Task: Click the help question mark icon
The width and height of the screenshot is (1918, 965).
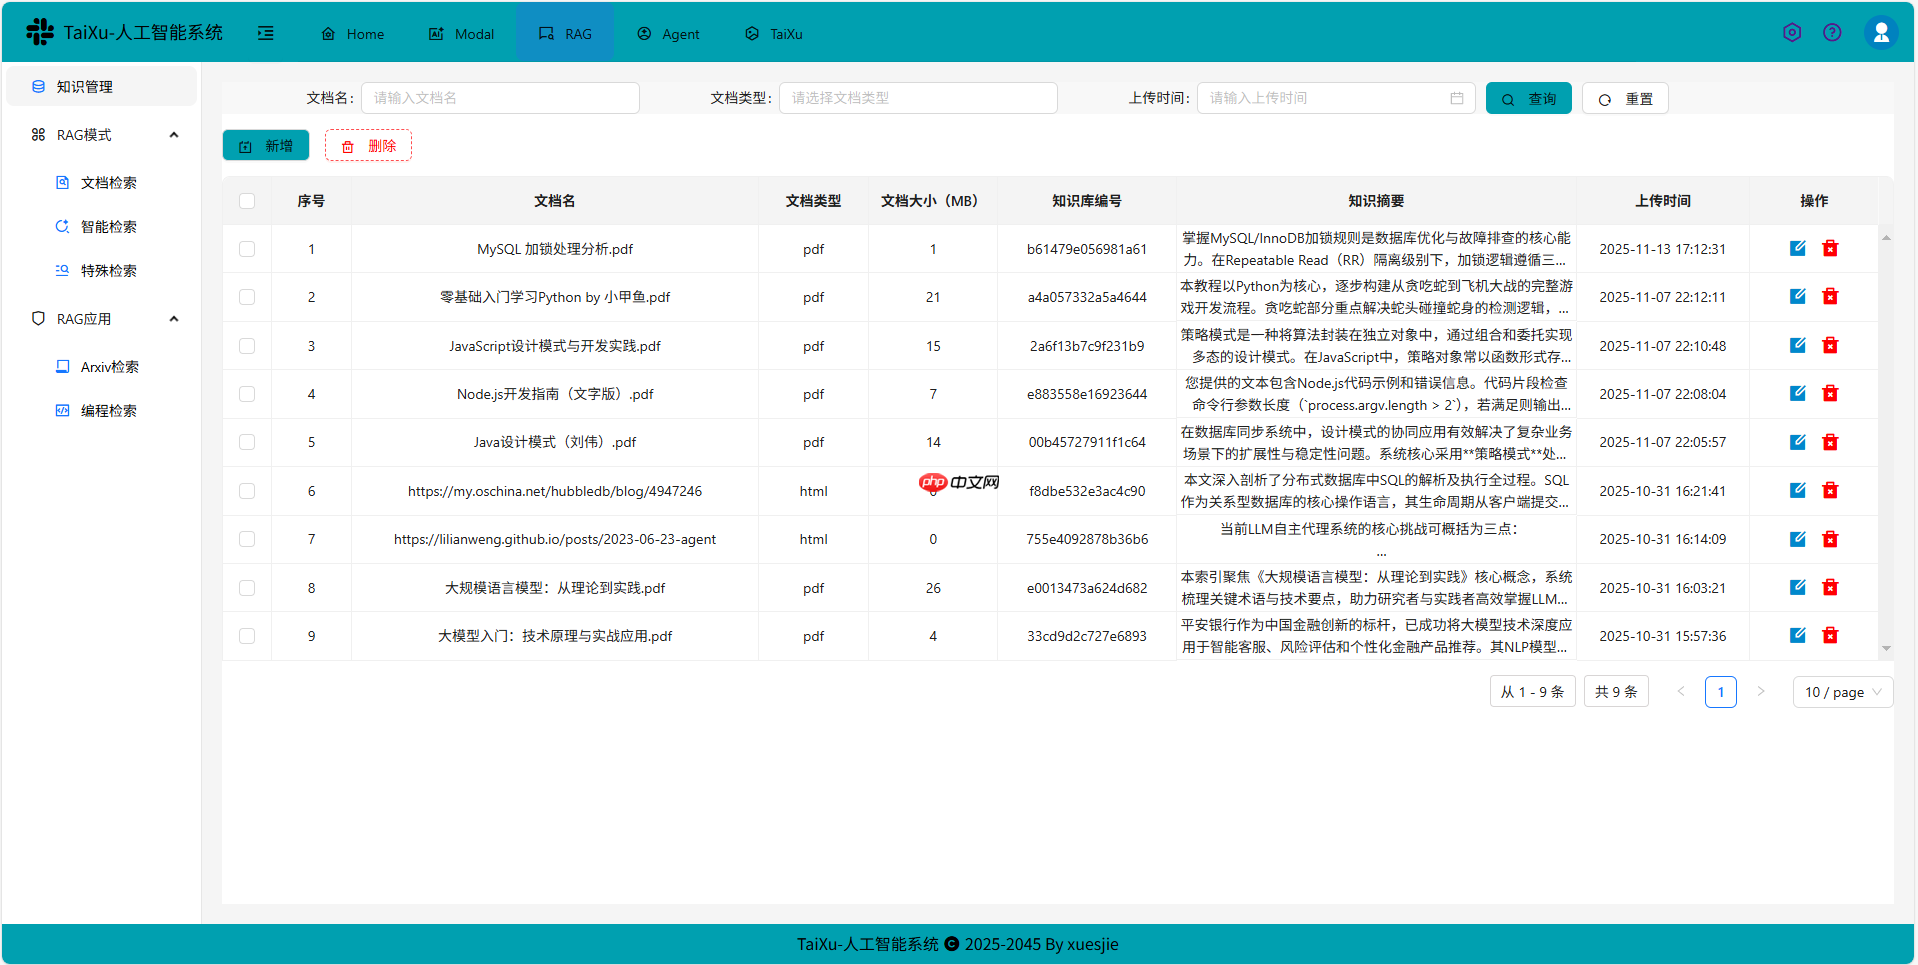Action: [1832, 32]
